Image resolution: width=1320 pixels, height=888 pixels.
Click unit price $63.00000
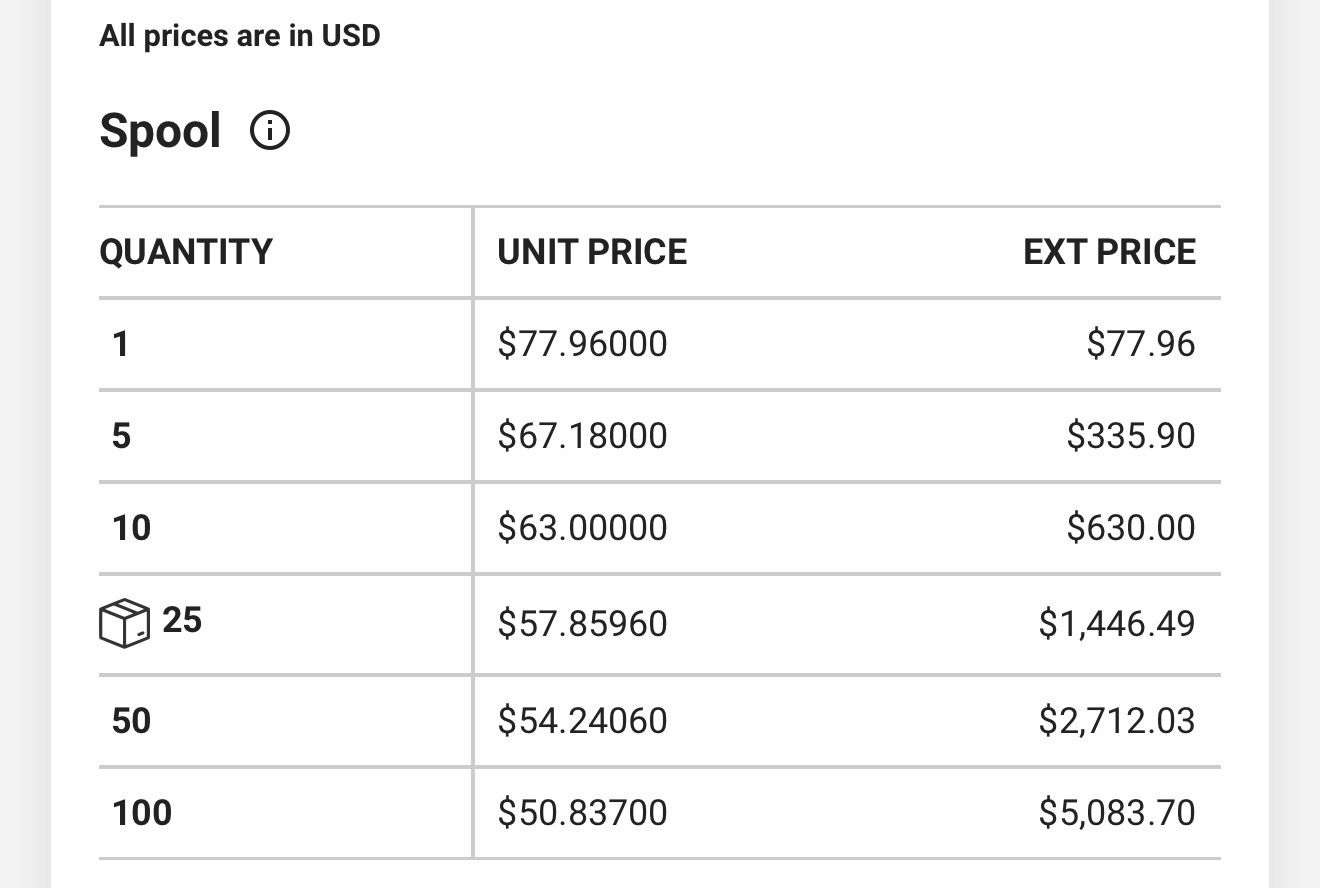point(582,527)
